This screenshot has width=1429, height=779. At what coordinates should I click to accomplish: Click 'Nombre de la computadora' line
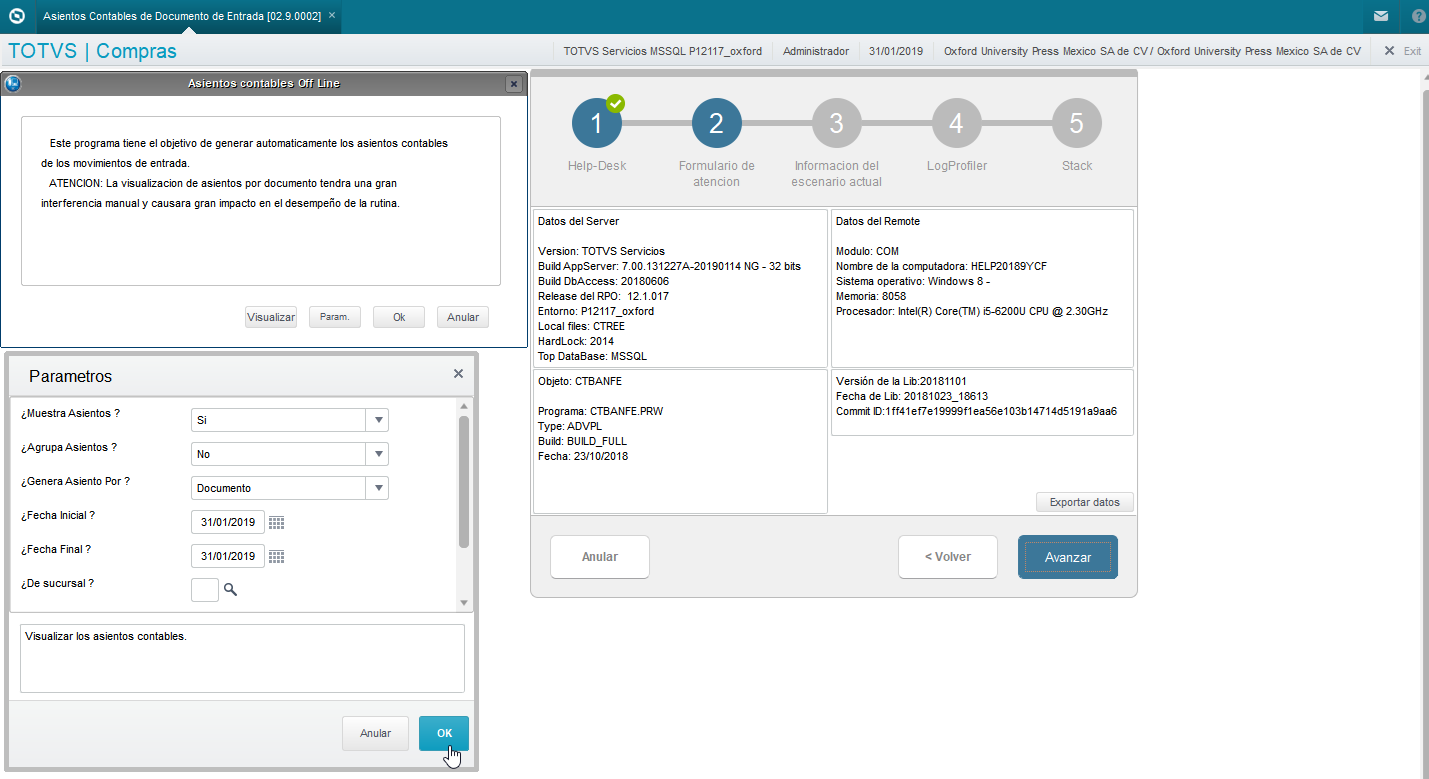[x=941, y=266]
